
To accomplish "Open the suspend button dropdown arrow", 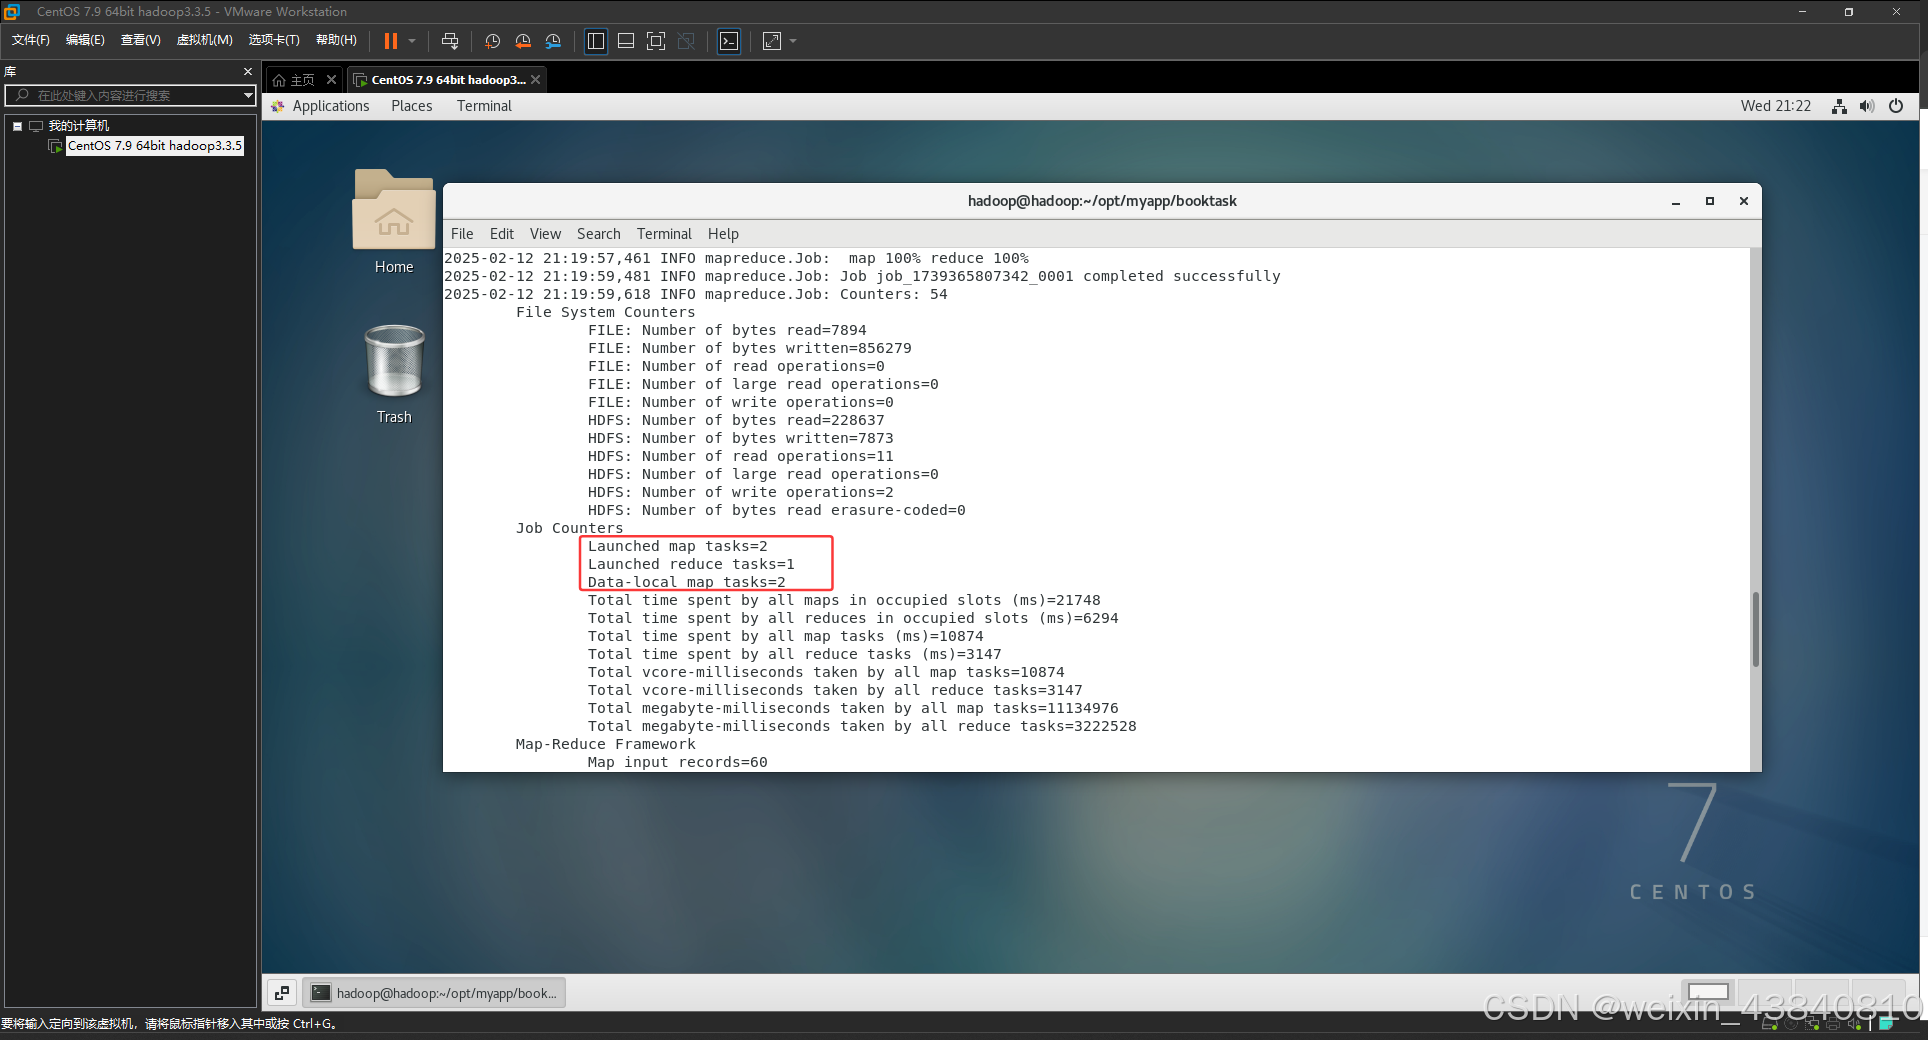I will [x=411, y=41].
